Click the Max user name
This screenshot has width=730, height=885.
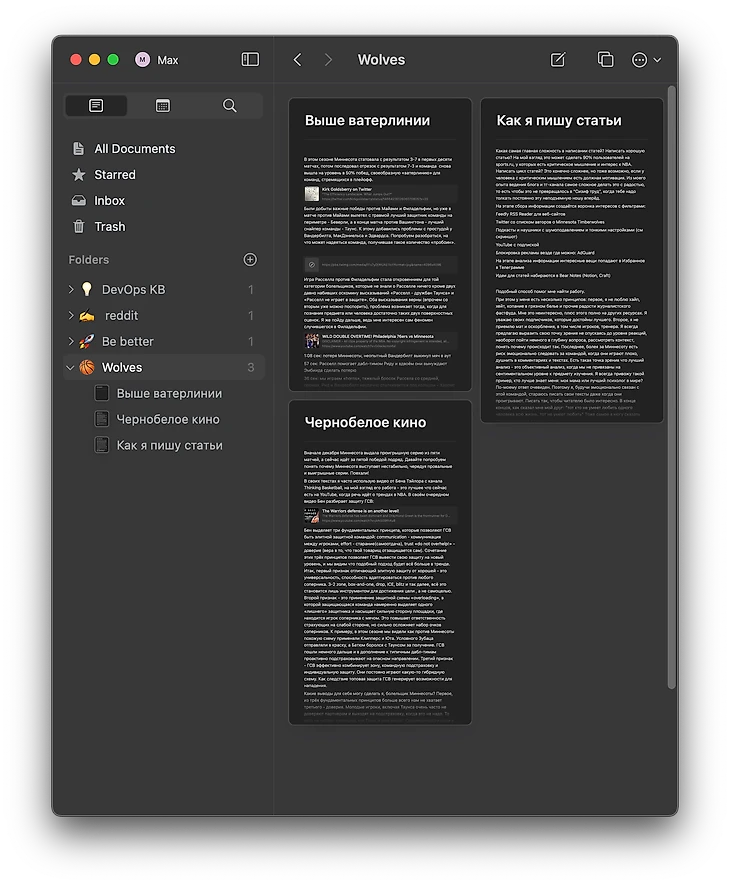tap(168, 60)
